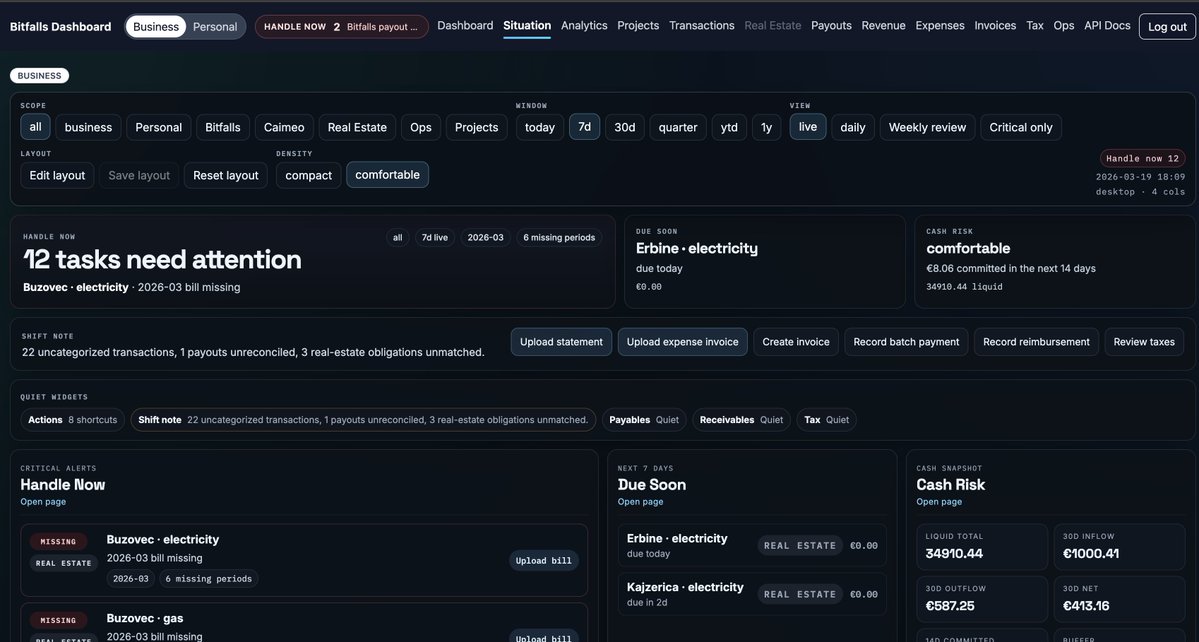The width and height of the screenshot is (1199, 642).
Task: Expand the Tax Quiet widget
Action: click(x=827, y=420)
